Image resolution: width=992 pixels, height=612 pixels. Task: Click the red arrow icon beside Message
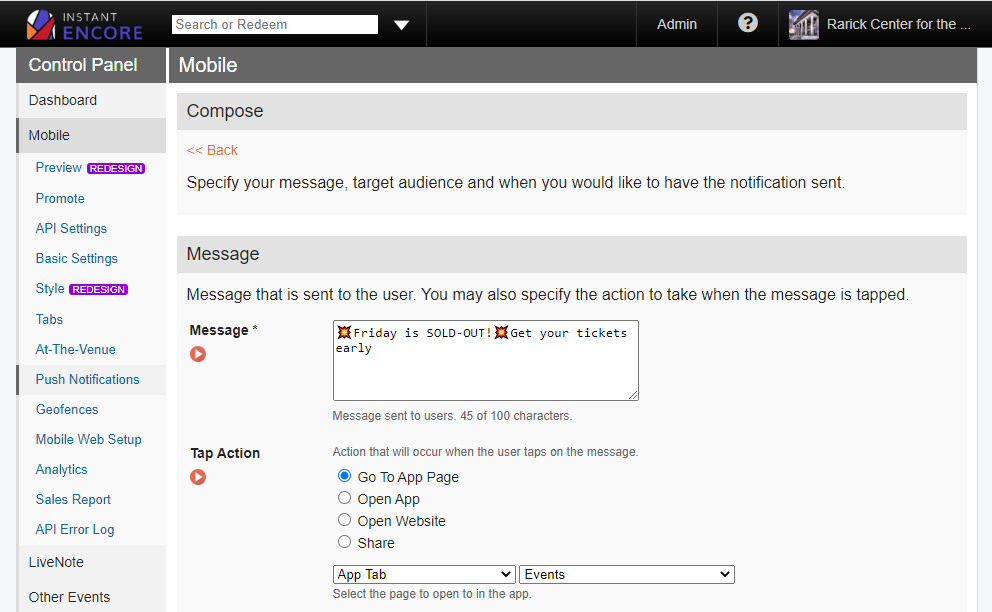(197, 353)
